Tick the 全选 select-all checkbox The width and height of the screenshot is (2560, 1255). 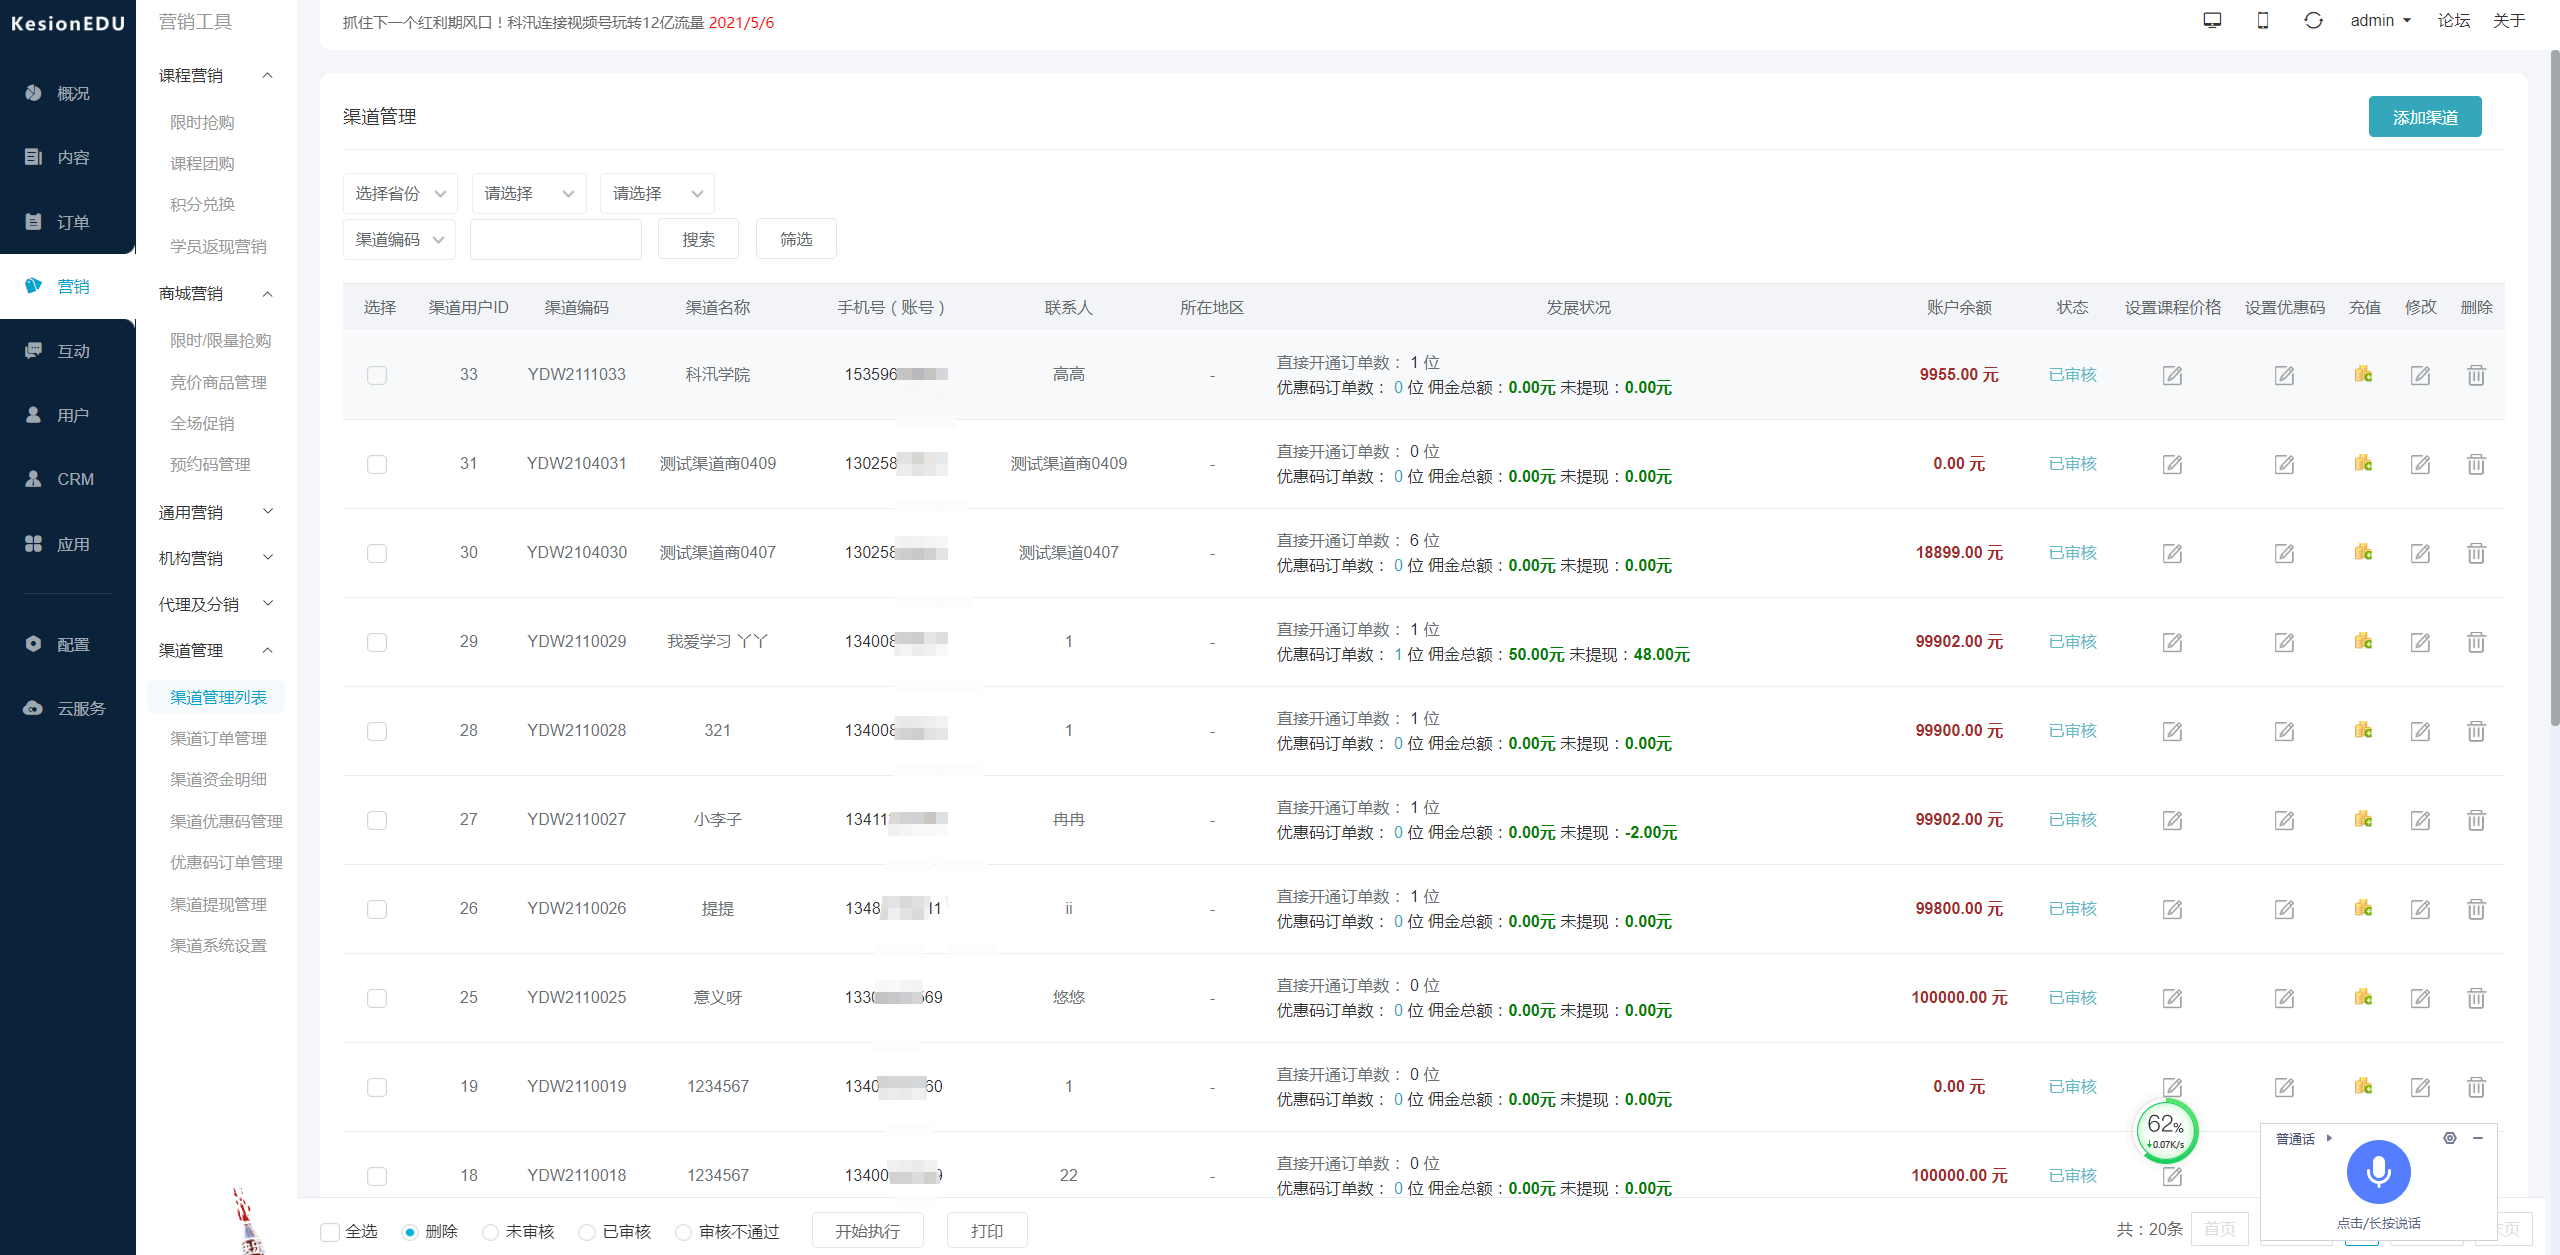tap(330, 1232)
